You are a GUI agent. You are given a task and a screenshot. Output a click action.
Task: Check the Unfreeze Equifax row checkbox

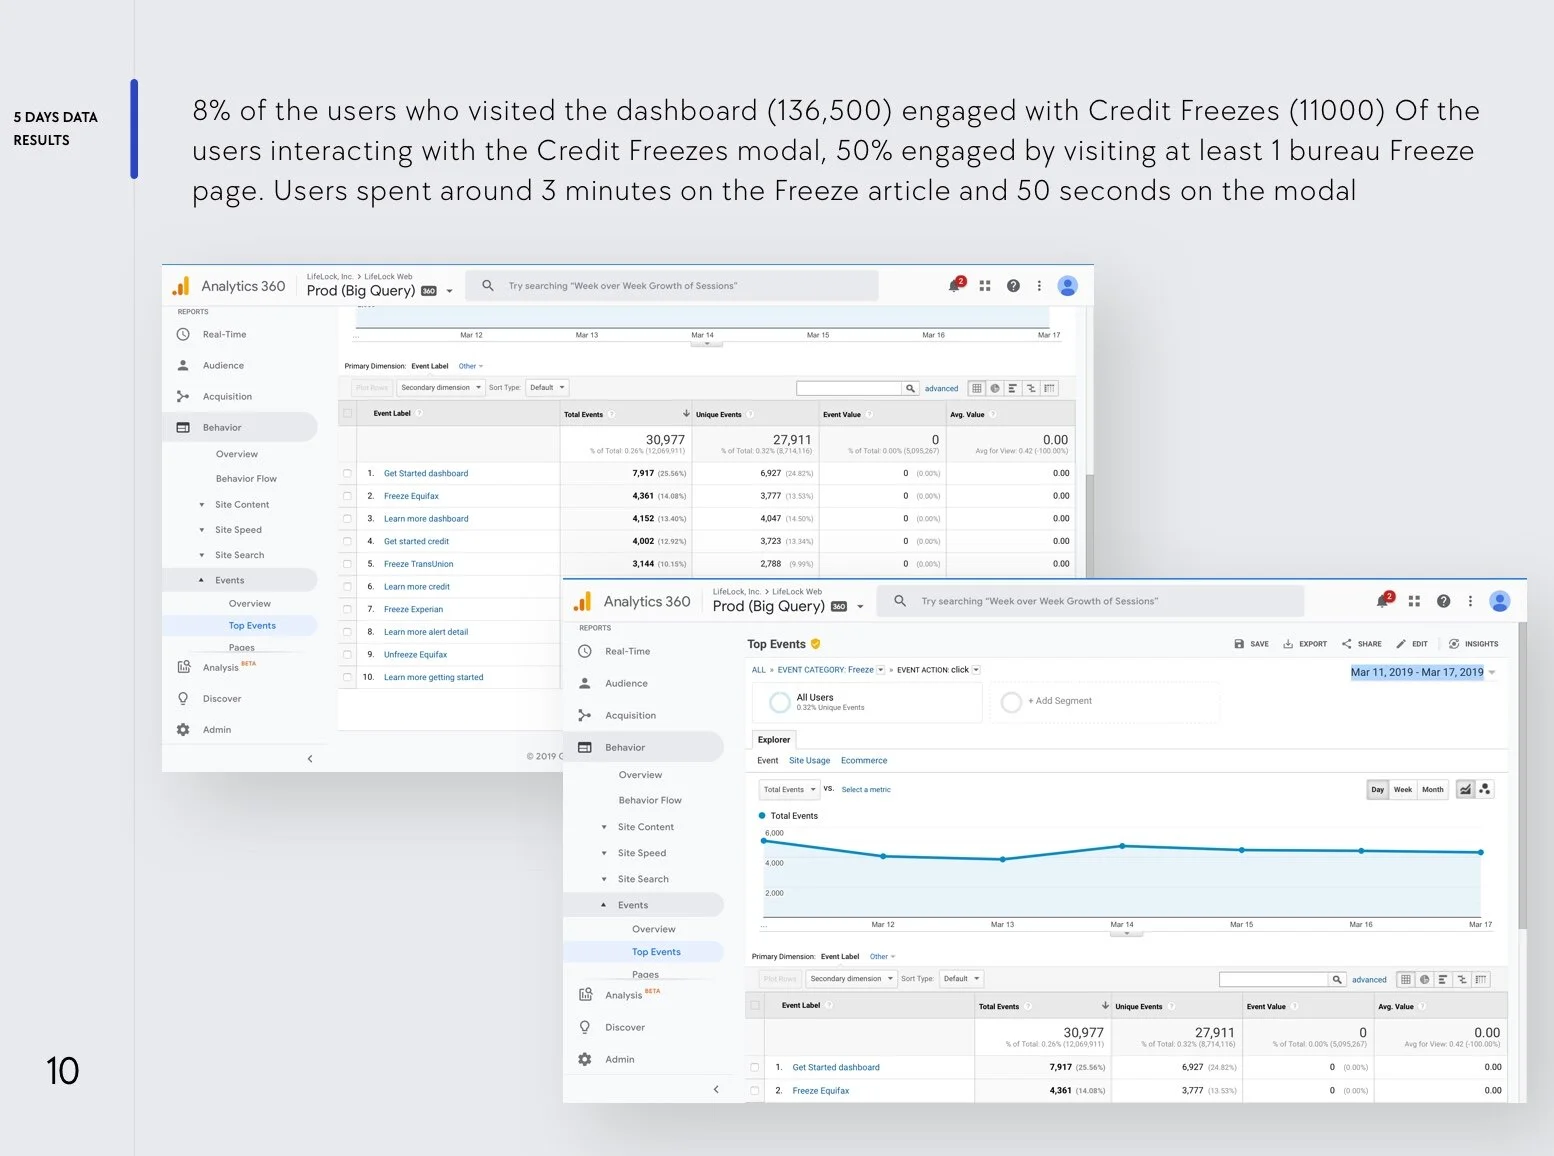tap(347, 654)
